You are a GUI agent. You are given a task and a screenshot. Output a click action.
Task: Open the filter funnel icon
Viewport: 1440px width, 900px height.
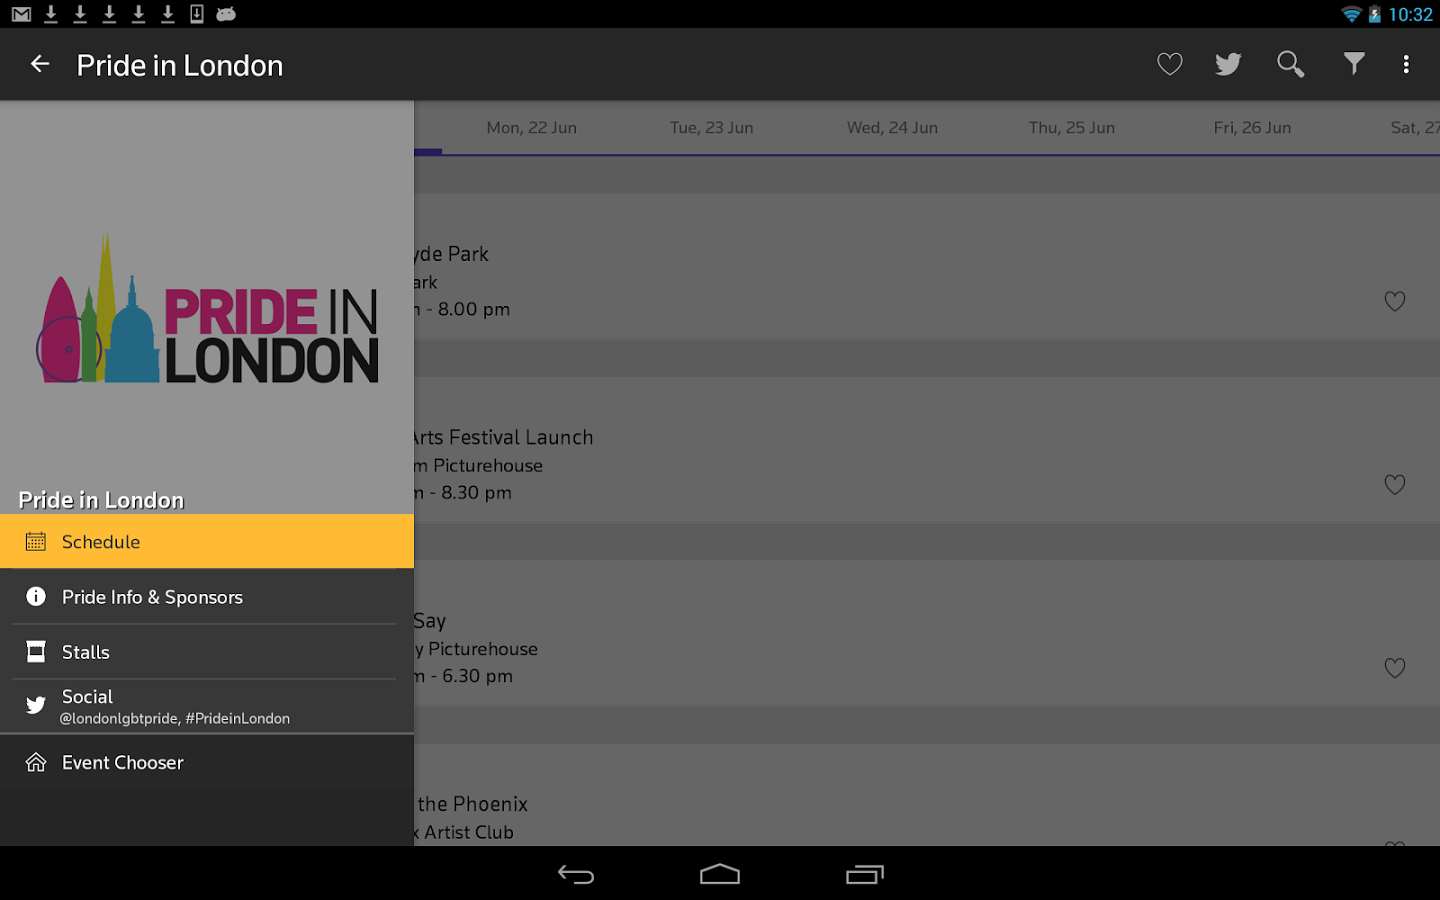1354,64
